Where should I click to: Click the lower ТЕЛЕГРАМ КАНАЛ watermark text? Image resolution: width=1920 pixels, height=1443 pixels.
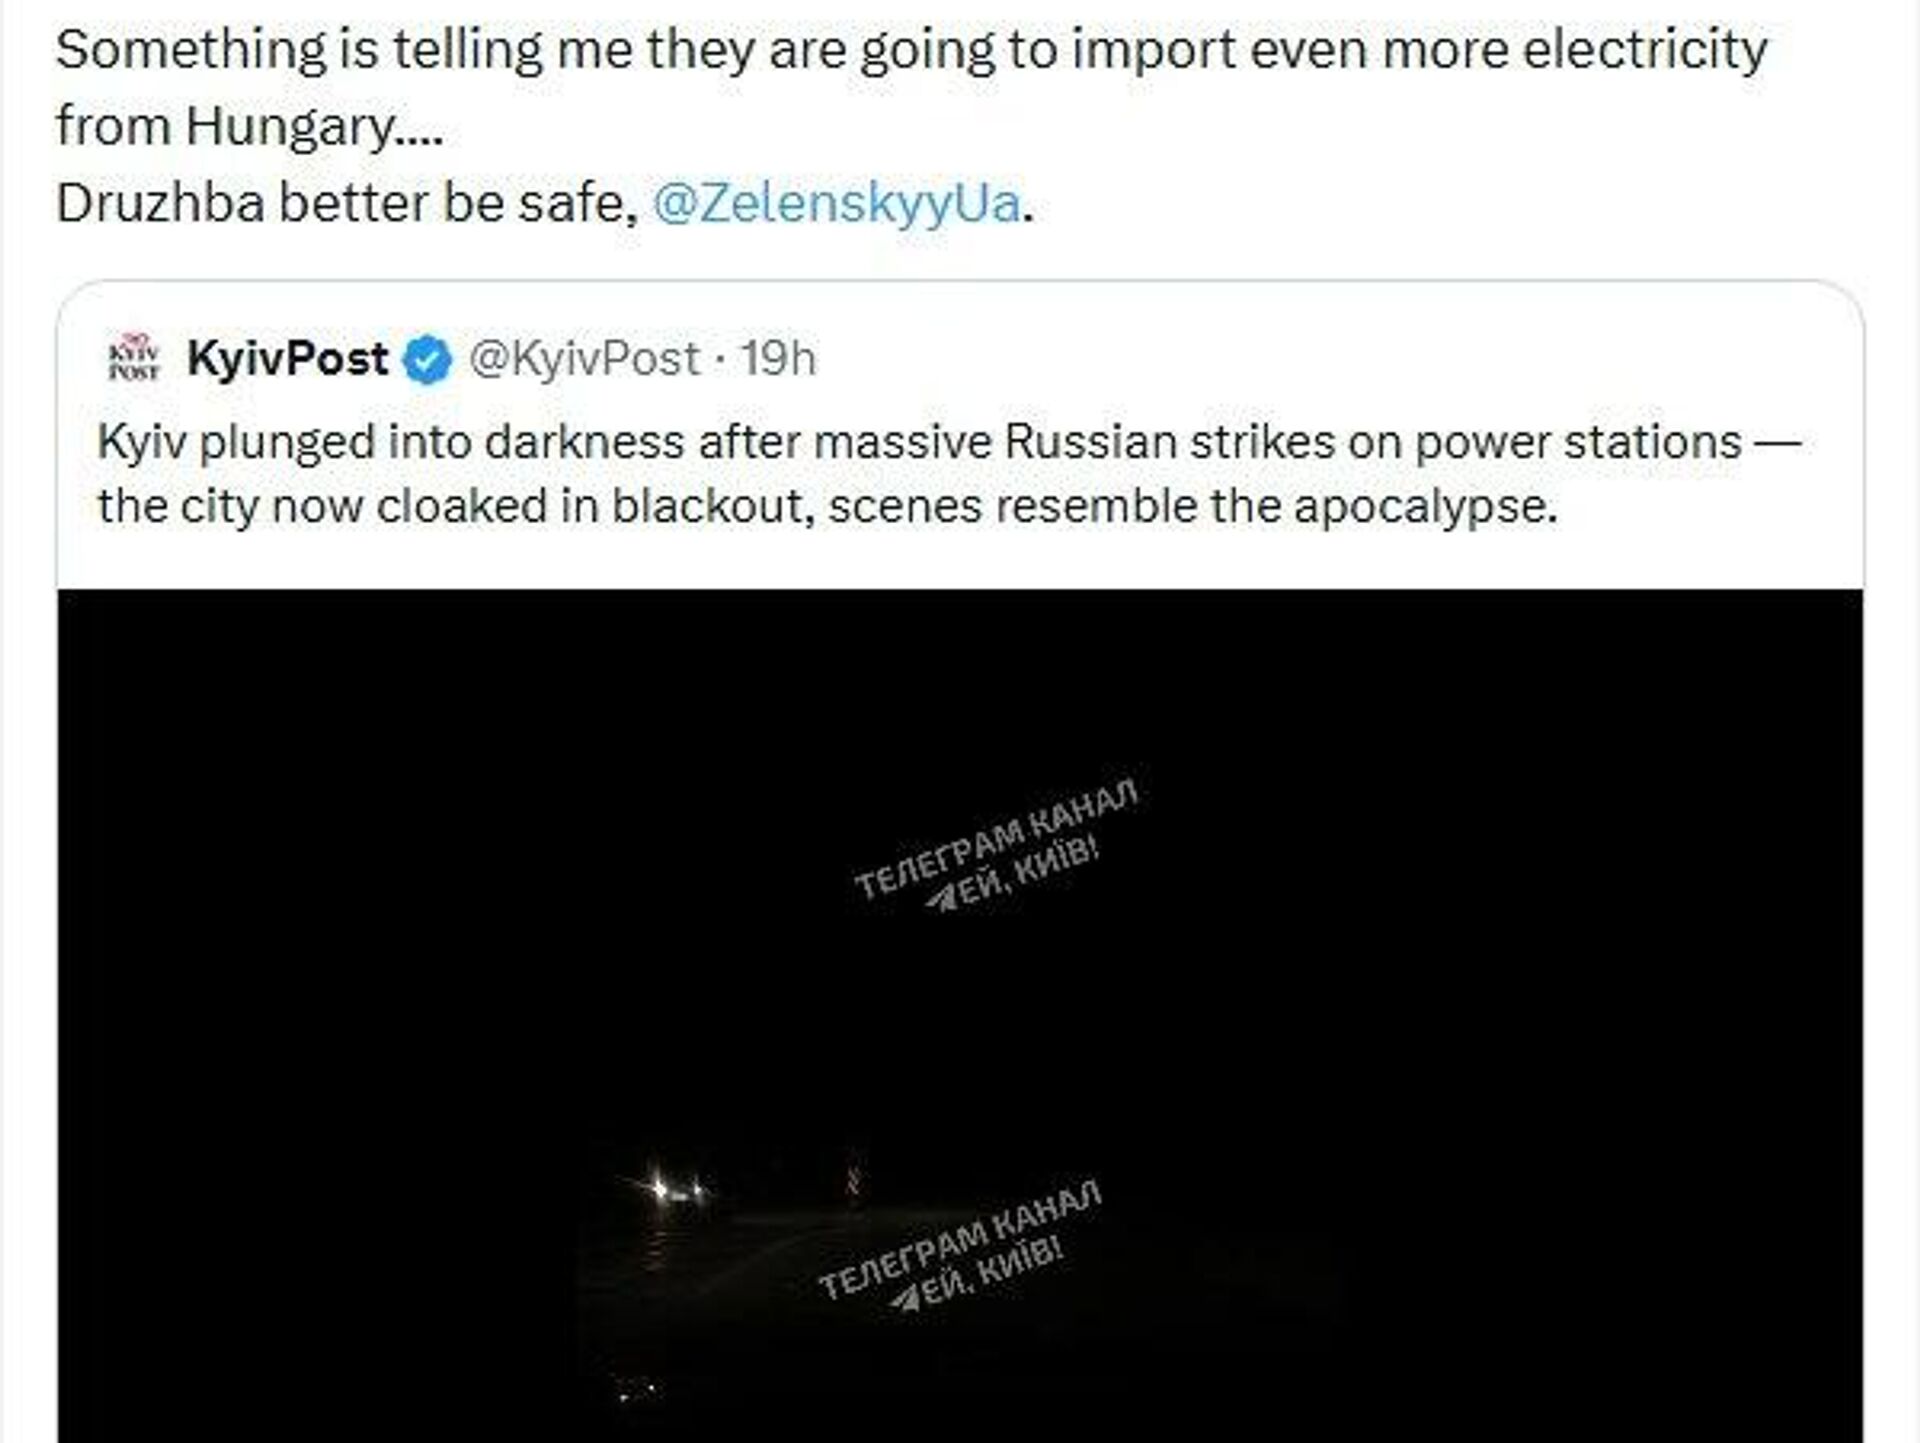pyautogui.click(x=960, y=1238)
